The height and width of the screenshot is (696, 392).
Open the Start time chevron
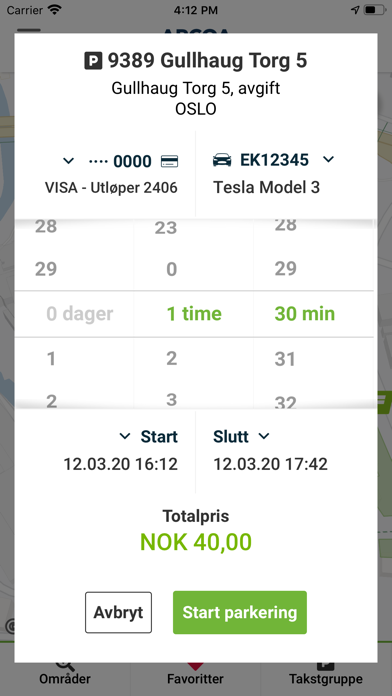[125, 437]
